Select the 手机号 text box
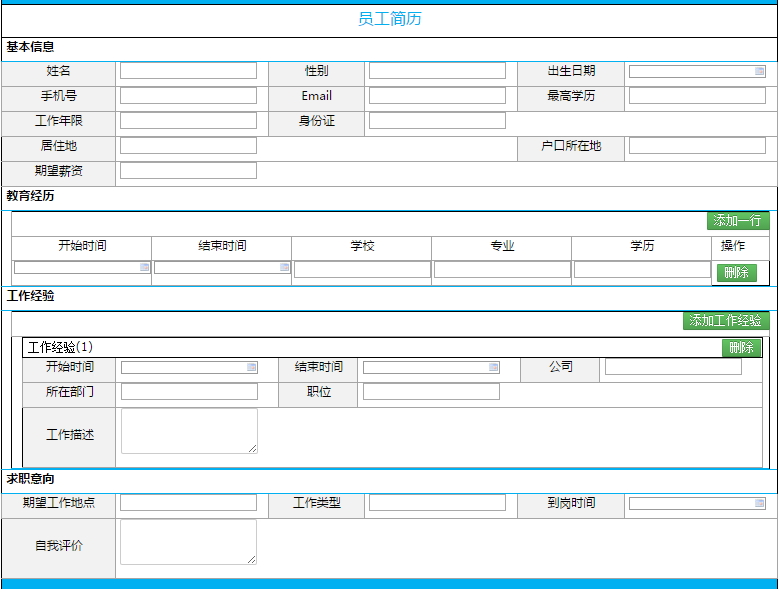The height and width of the screenshot is (593, 780). (x=188, y=96)
